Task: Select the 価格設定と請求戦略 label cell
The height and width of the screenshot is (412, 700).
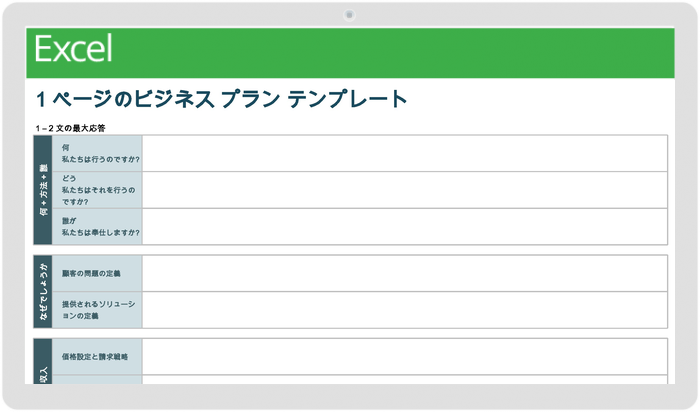Action: pos(100,356)
